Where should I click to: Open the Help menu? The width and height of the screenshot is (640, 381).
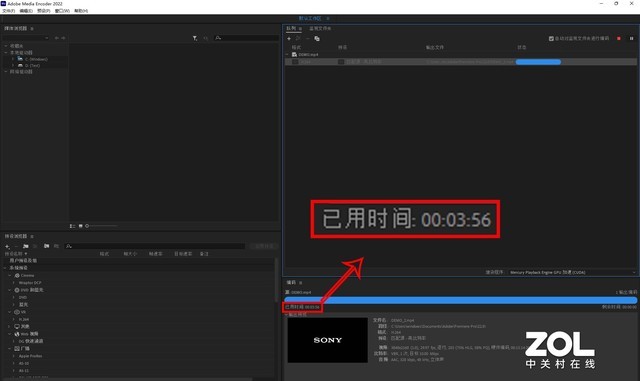(81, 11)
